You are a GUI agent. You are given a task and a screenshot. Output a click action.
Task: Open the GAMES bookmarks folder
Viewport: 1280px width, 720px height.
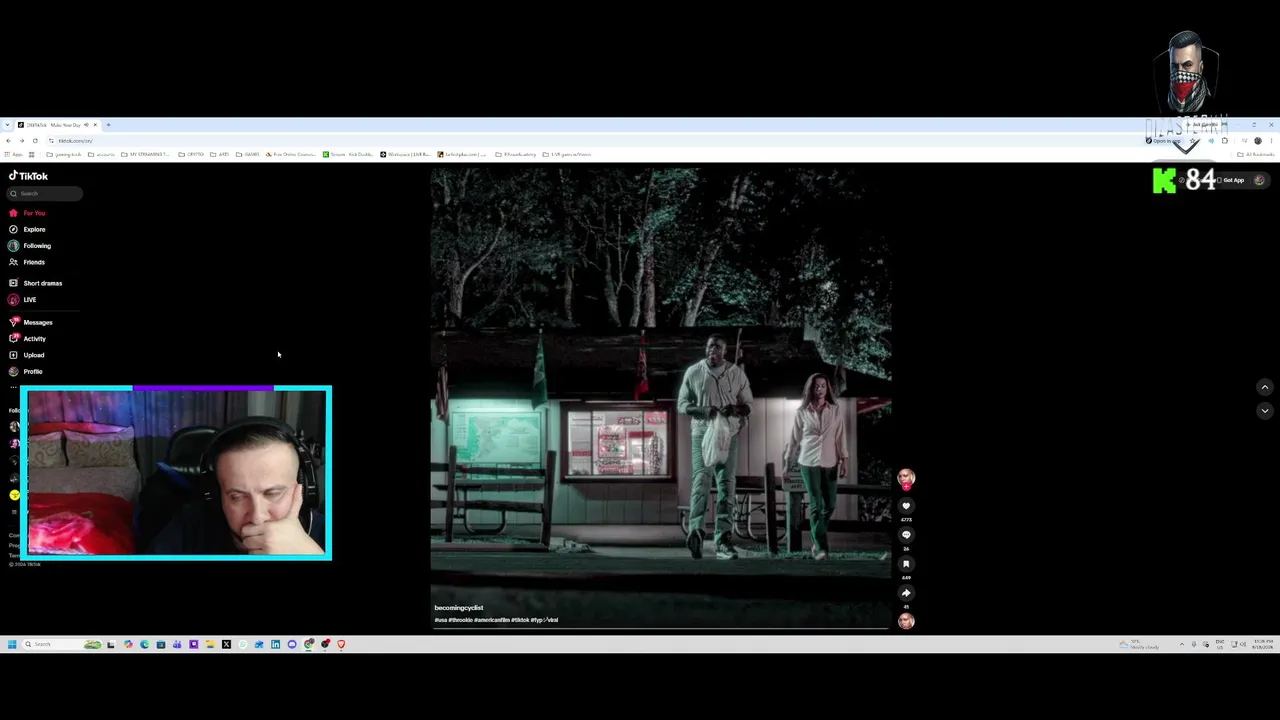pos(248,154)
